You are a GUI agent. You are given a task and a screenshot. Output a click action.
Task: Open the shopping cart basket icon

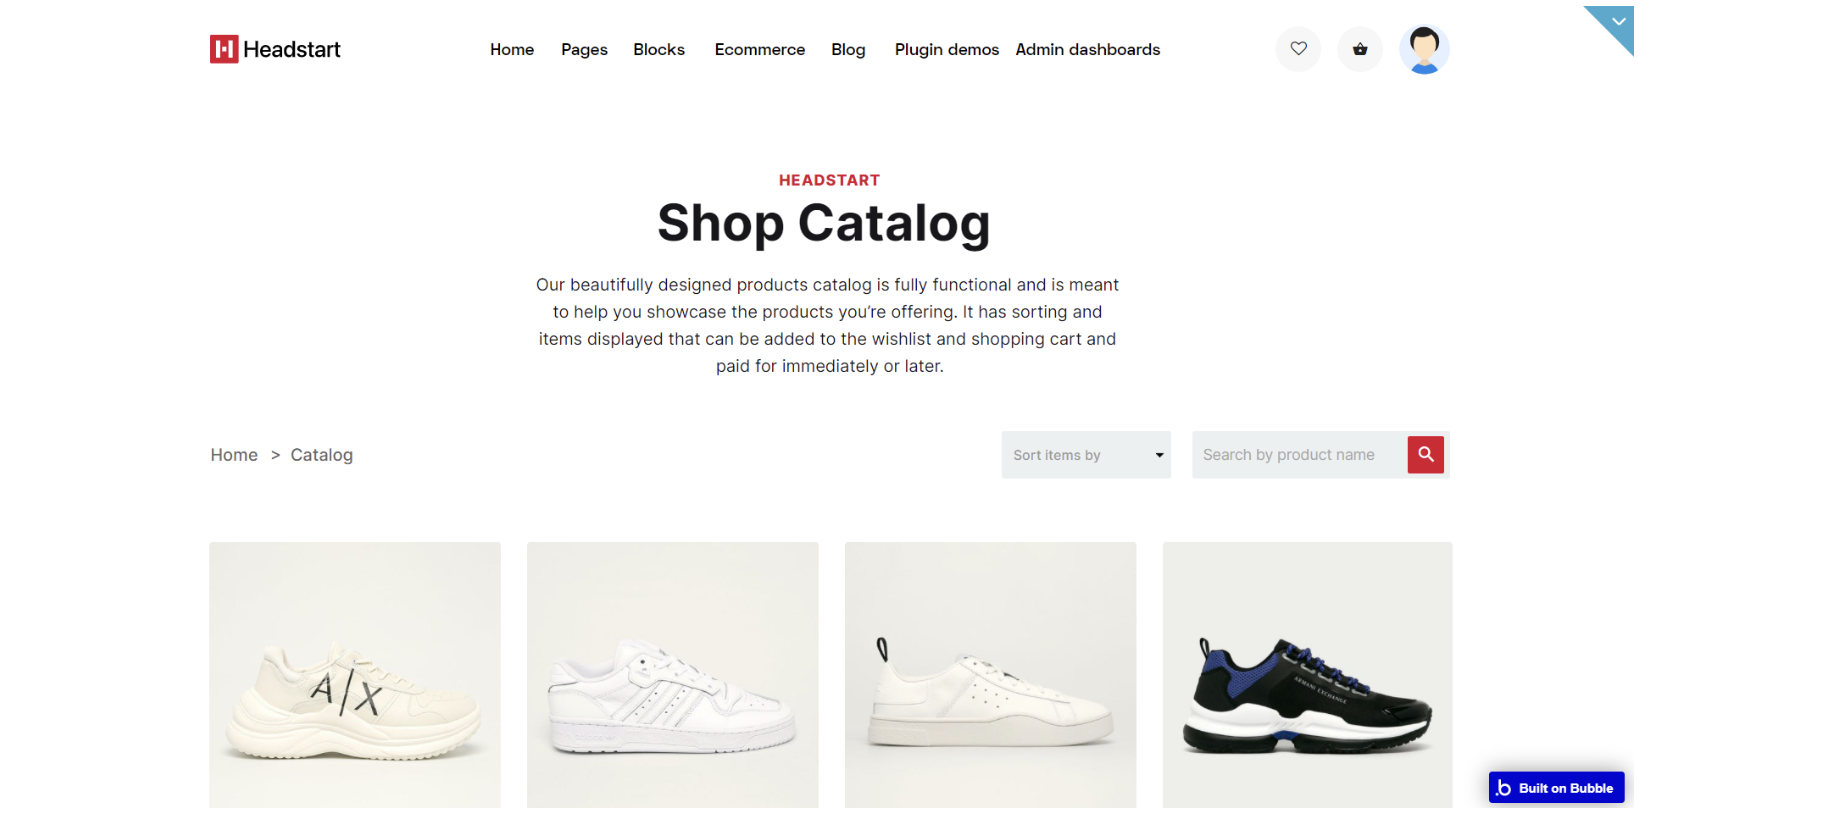[x=1360, y=49]
